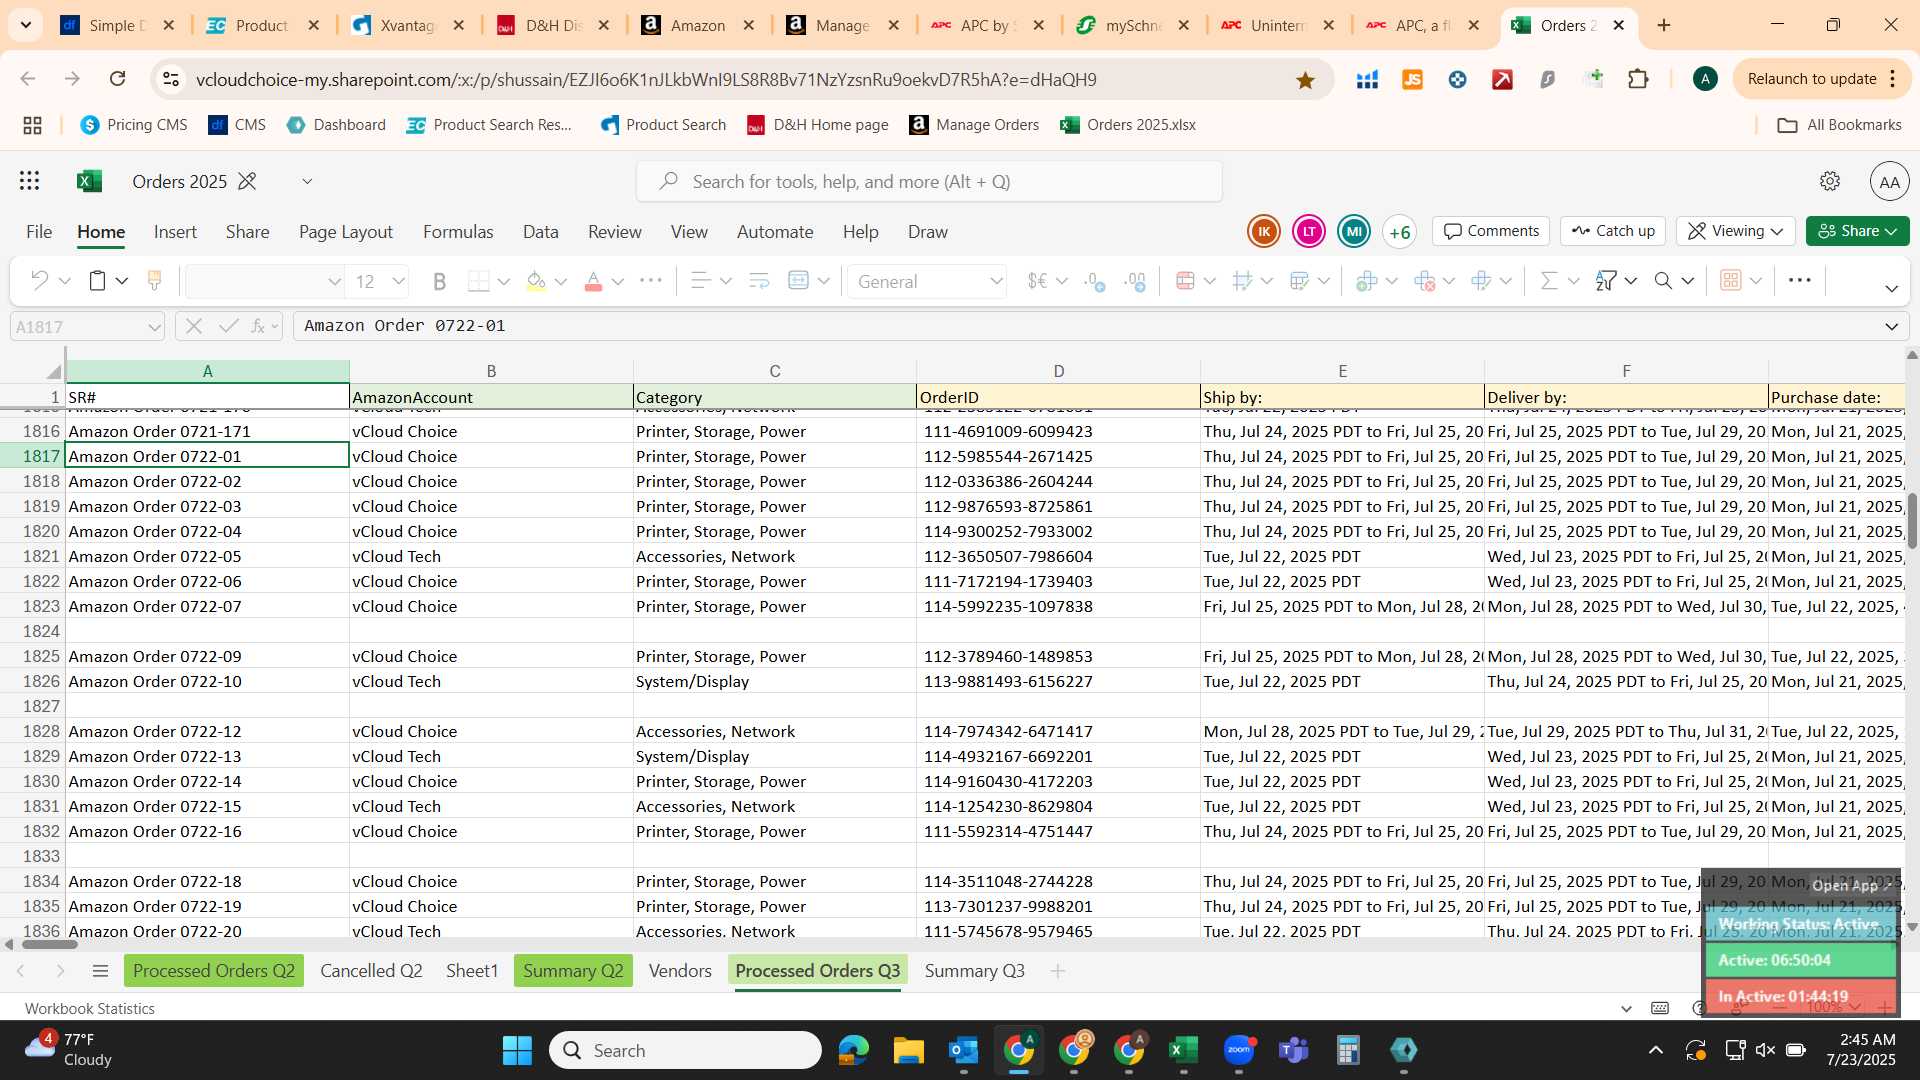Add a new sheet with the plus icon
The height and width of the screenshot is (1080, 1920).
click(x=1057, y=970)
